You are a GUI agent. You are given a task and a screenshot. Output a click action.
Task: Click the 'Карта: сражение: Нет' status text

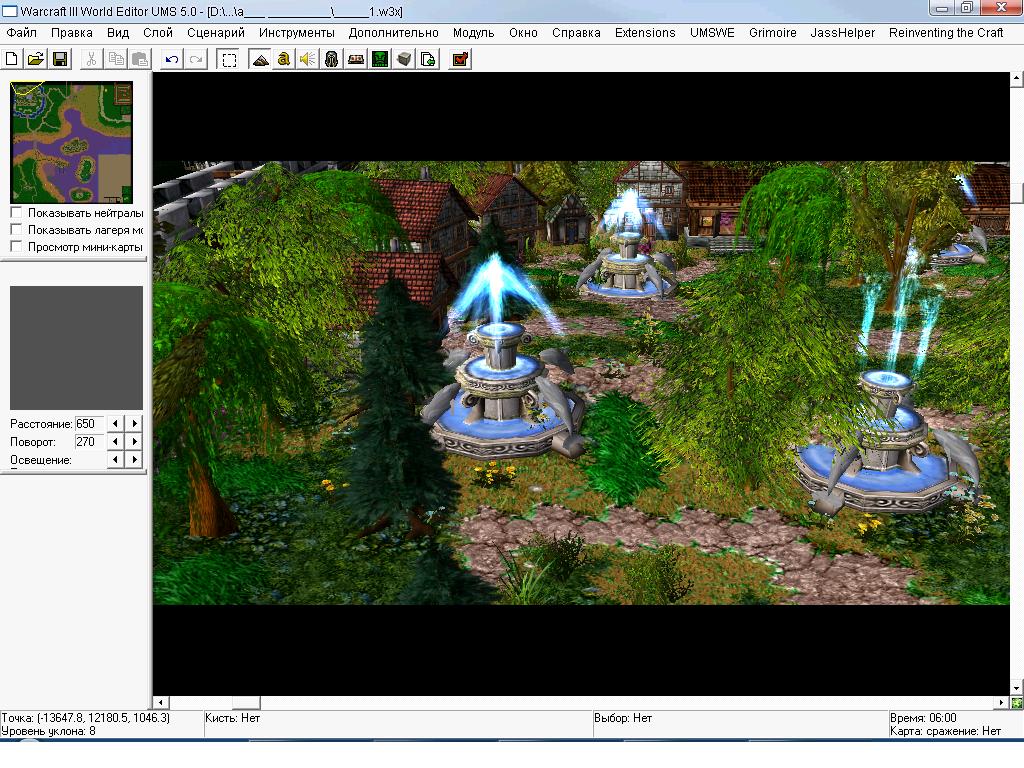[945, 731]
